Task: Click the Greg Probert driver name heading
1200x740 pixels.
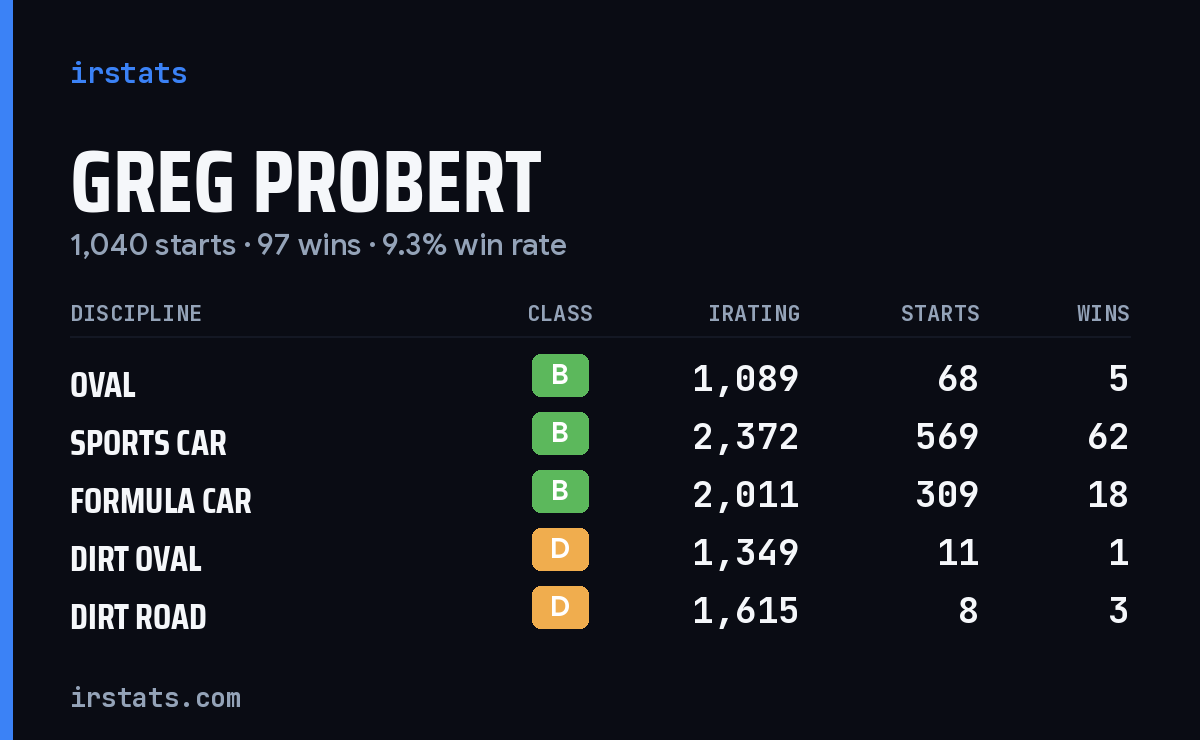Action: point(306,183)
